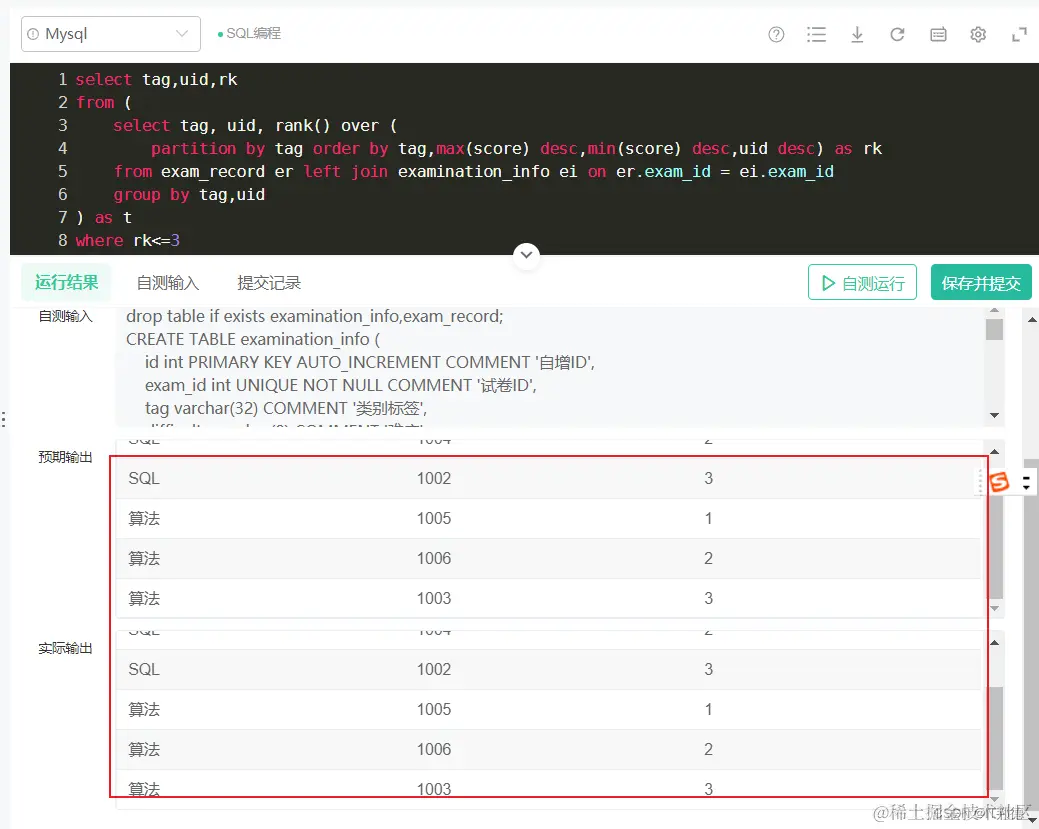Click line number 5 in editor gutter
The height and width of the screenshot is (829, 1039).
point(62,172)
